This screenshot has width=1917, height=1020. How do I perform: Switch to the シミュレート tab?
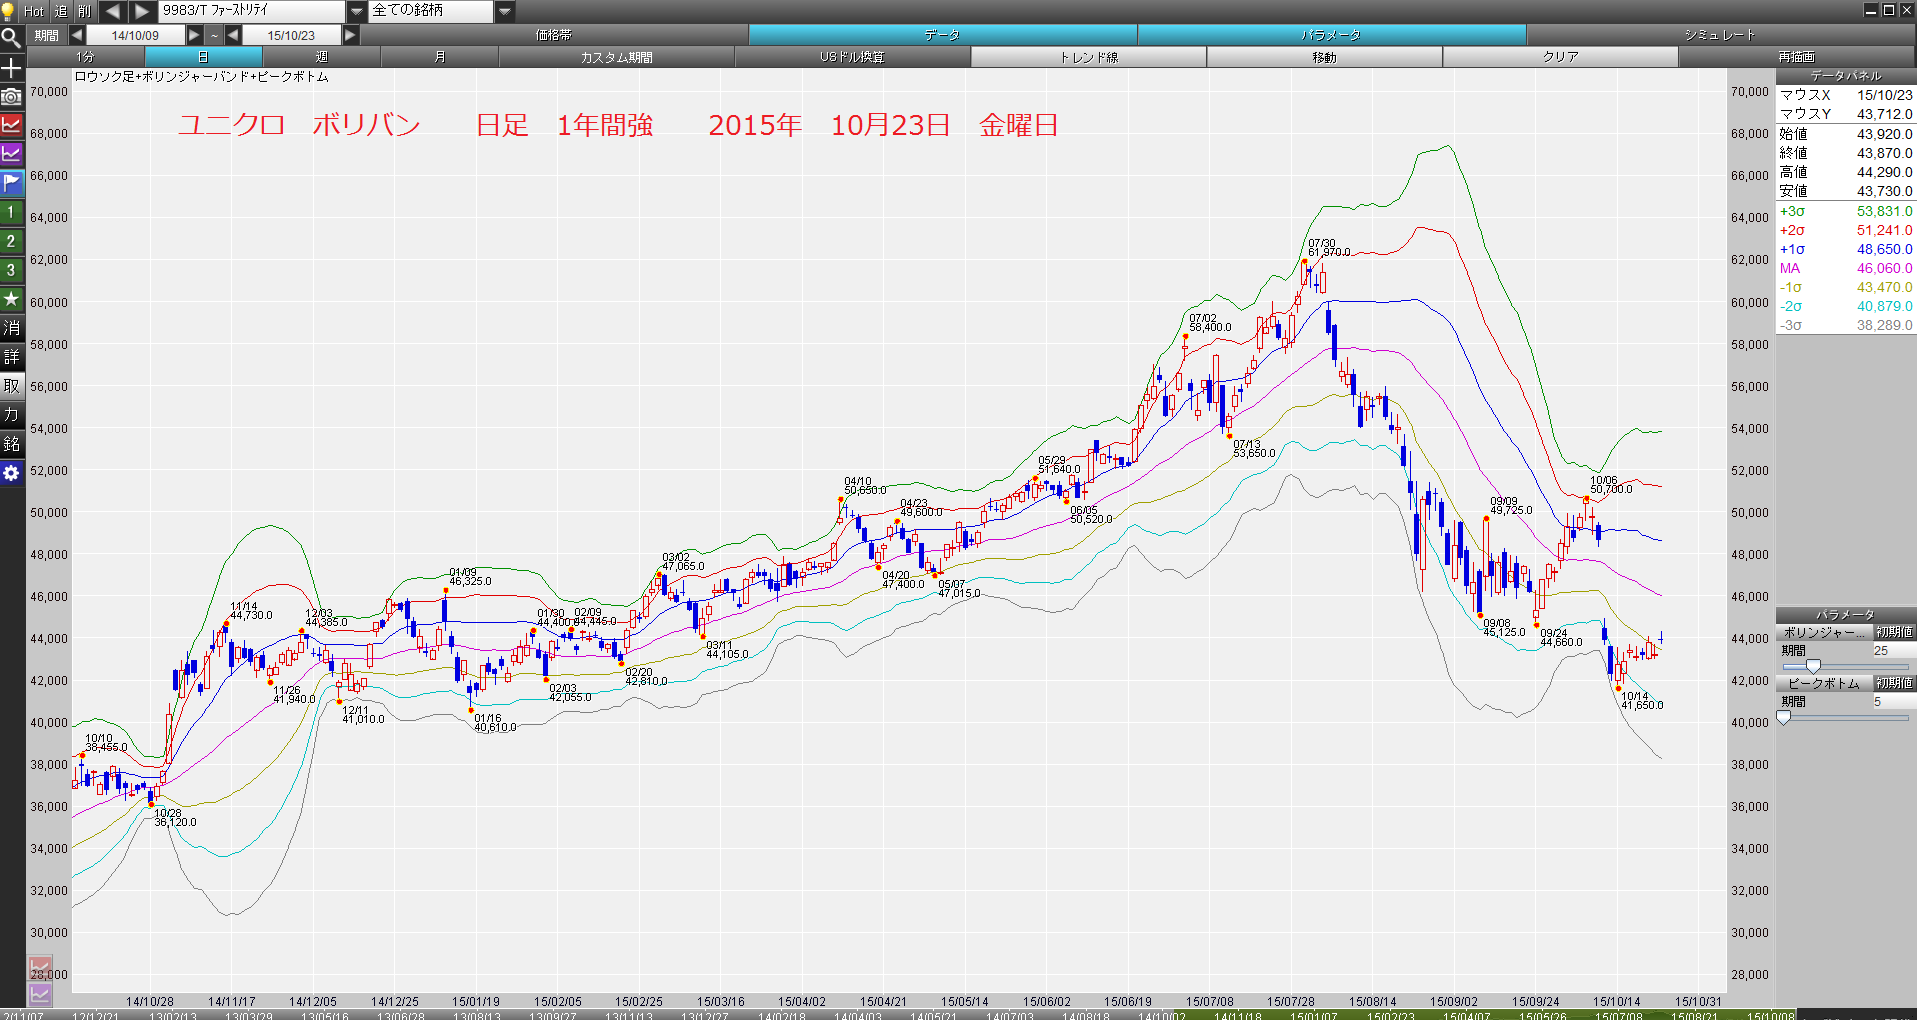coord(1720,35)
